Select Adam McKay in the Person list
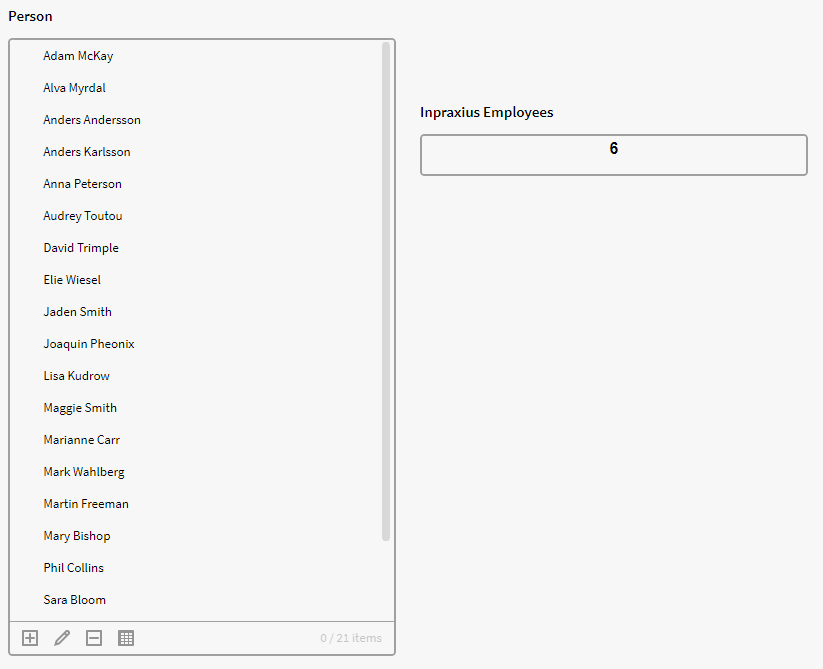Screen dimensions: 823x669 78,56
